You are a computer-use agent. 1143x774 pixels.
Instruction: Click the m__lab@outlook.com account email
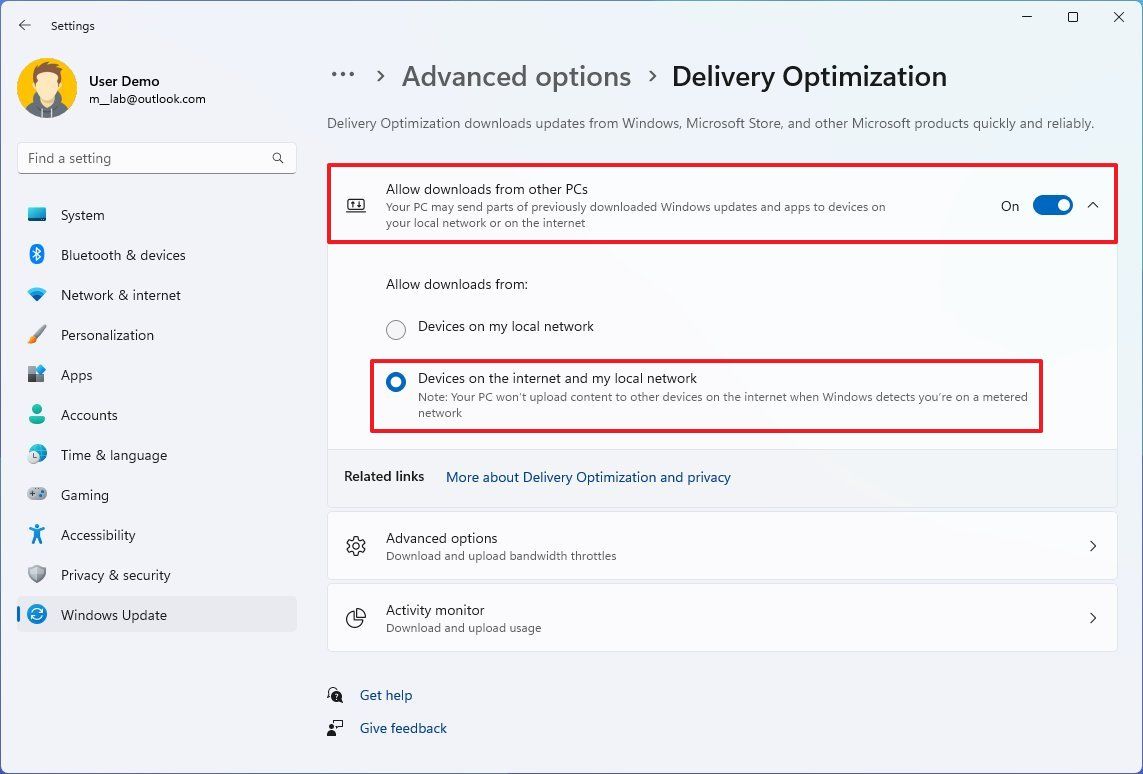pyautogui.click(x=147, y=99)
